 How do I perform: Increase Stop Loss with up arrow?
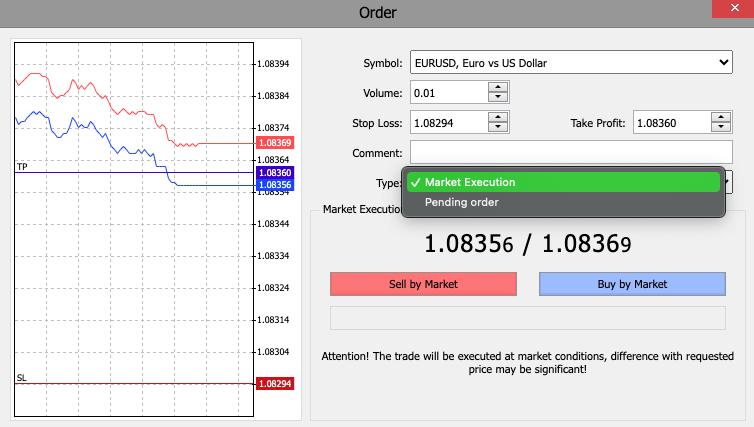coord(498,117)
